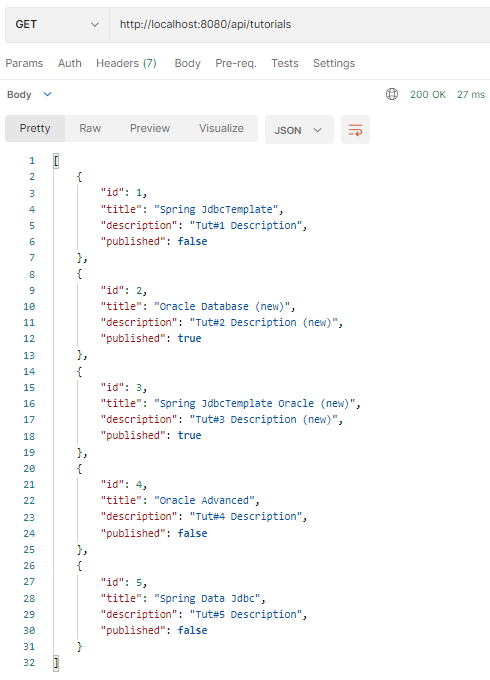Click the "Oracle Database (new)" title value
Viewport: 490px width, 680px height.
[222, 307]
